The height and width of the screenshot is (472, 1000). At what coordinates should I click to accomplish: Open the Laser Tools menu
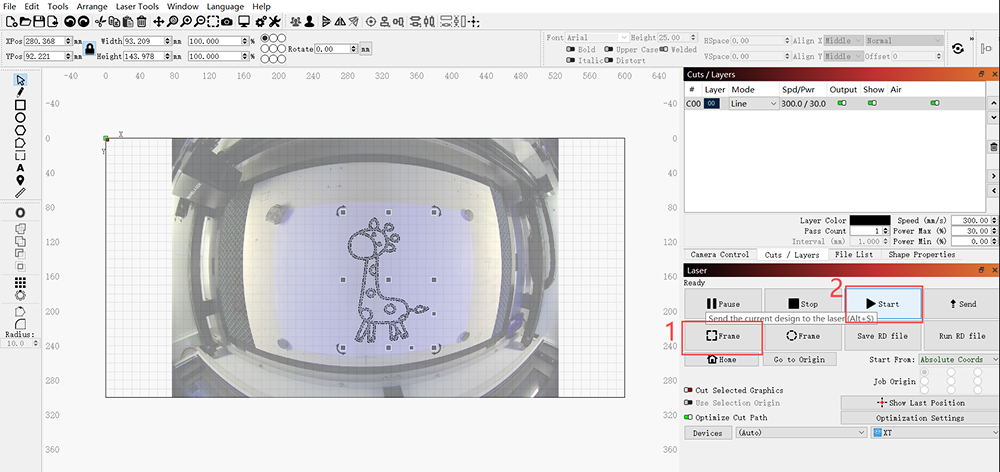point(137,6)
